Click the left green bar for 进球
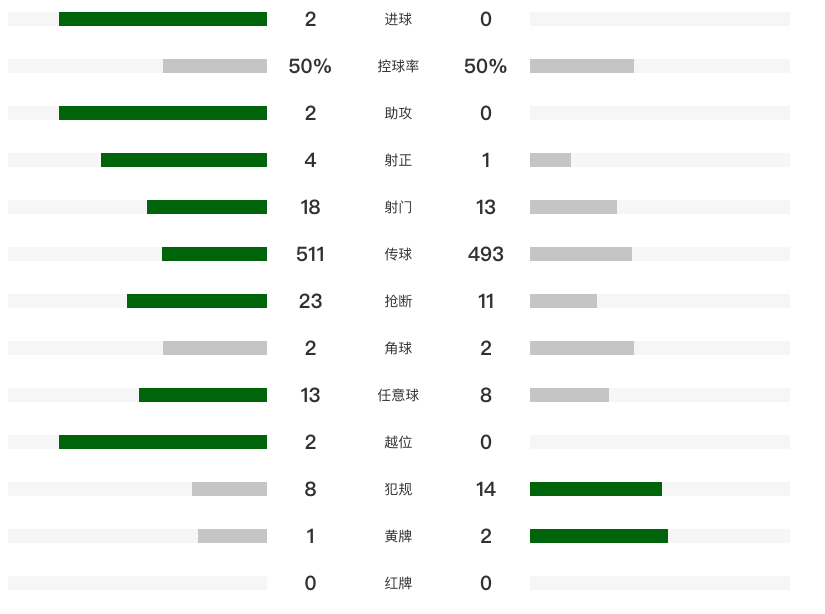This screenshot has width=825, height=614. point(163,19)
